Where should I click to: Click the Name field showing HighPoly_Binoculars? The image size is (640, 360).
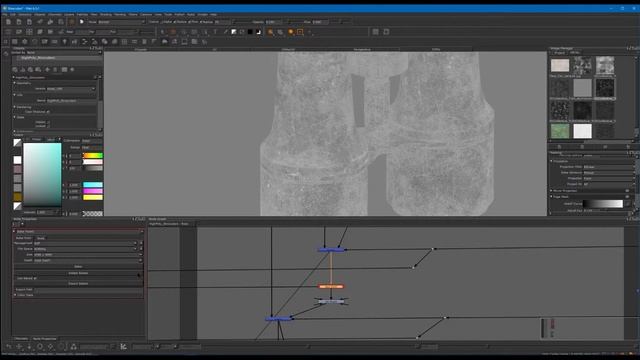pyautogui.click(x=71, y=100)
